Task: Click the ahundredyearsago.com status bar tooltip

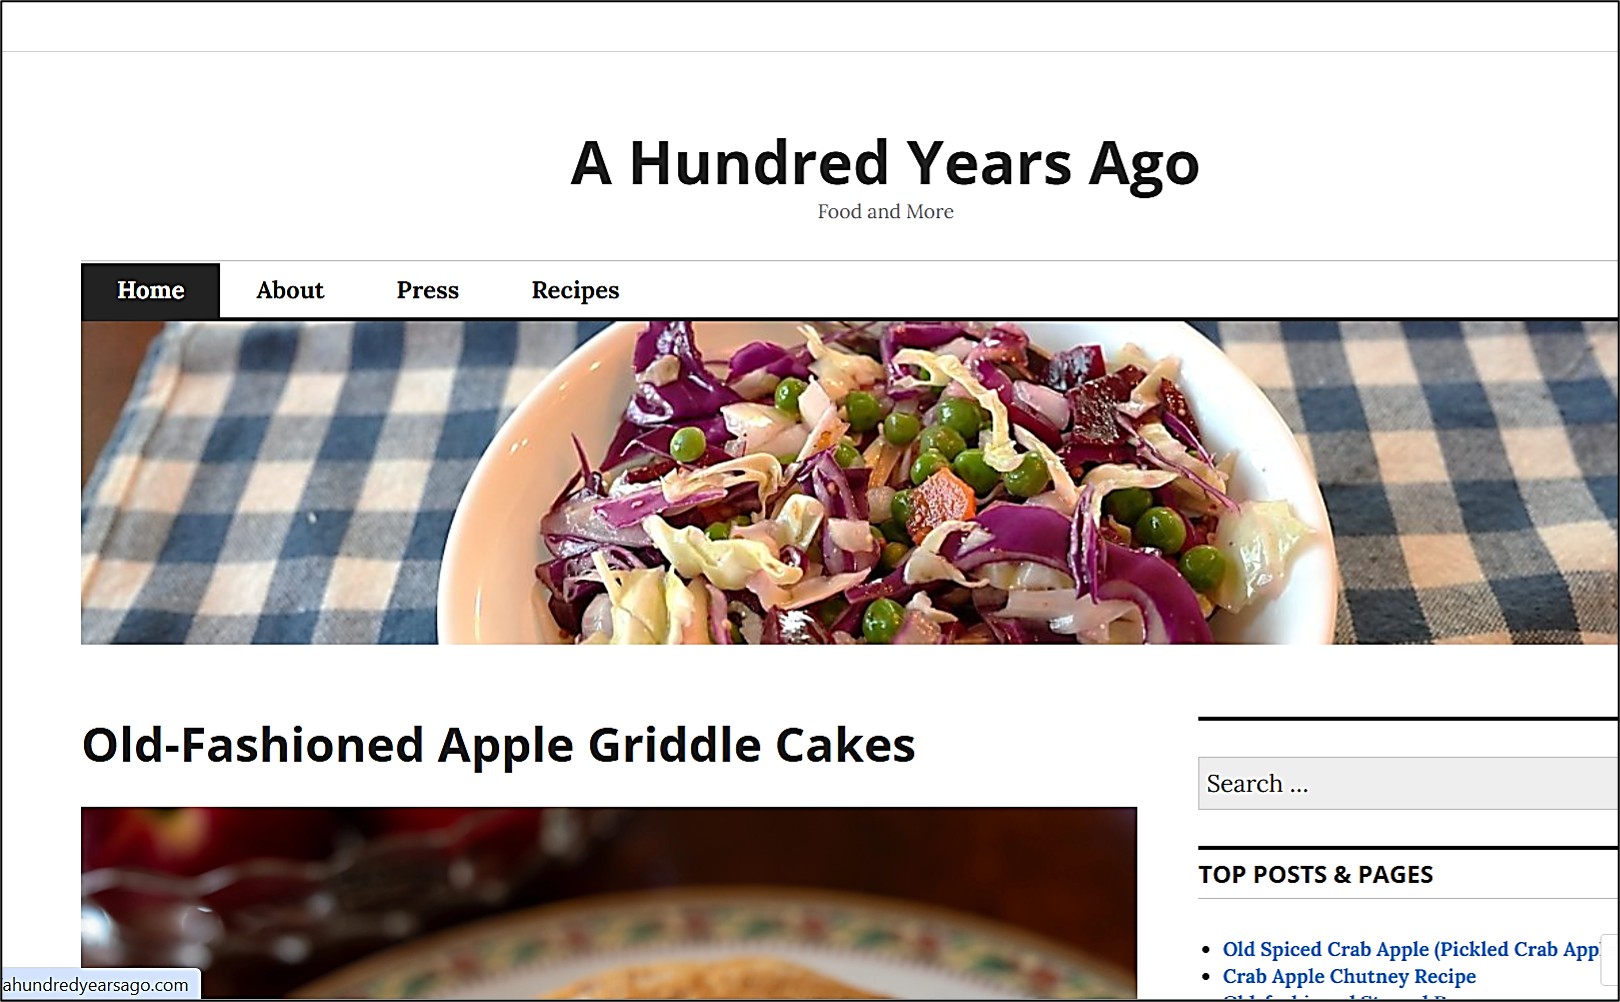Action: click(95, 984)
